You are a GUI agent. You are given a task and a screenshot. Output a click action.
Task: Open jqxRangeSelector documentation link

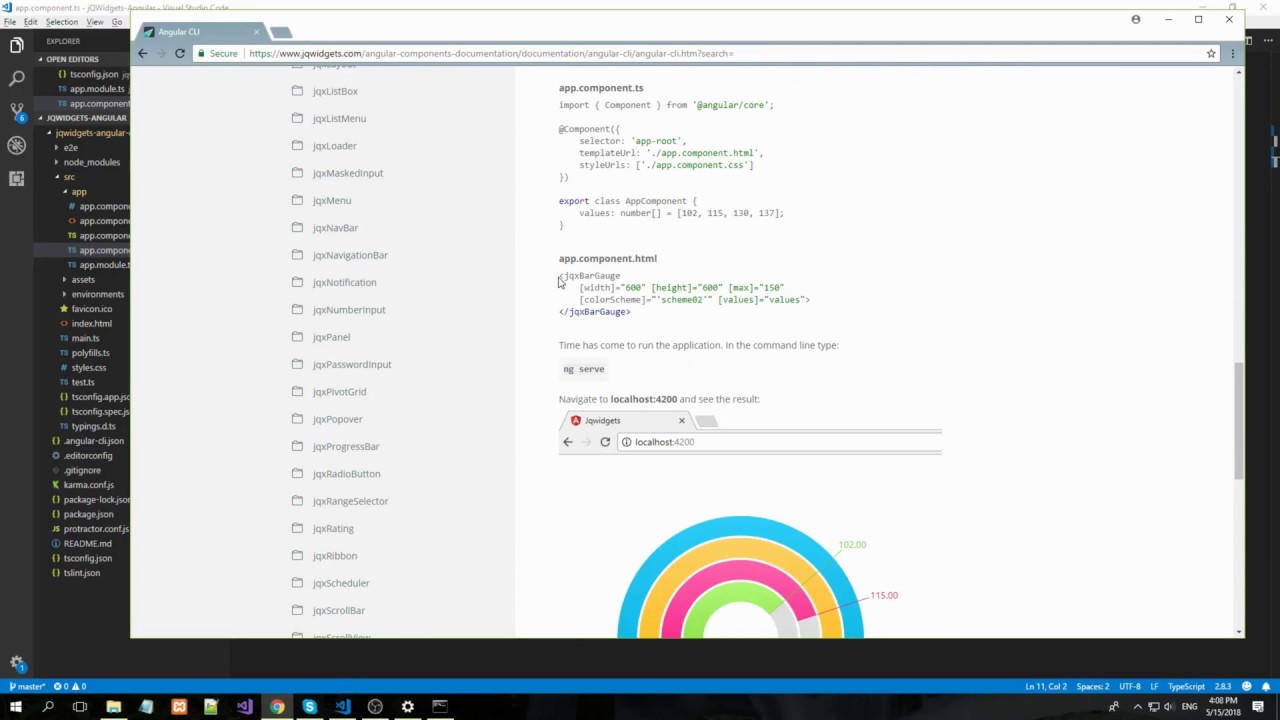pyautogui.click(x=350, y=501)
